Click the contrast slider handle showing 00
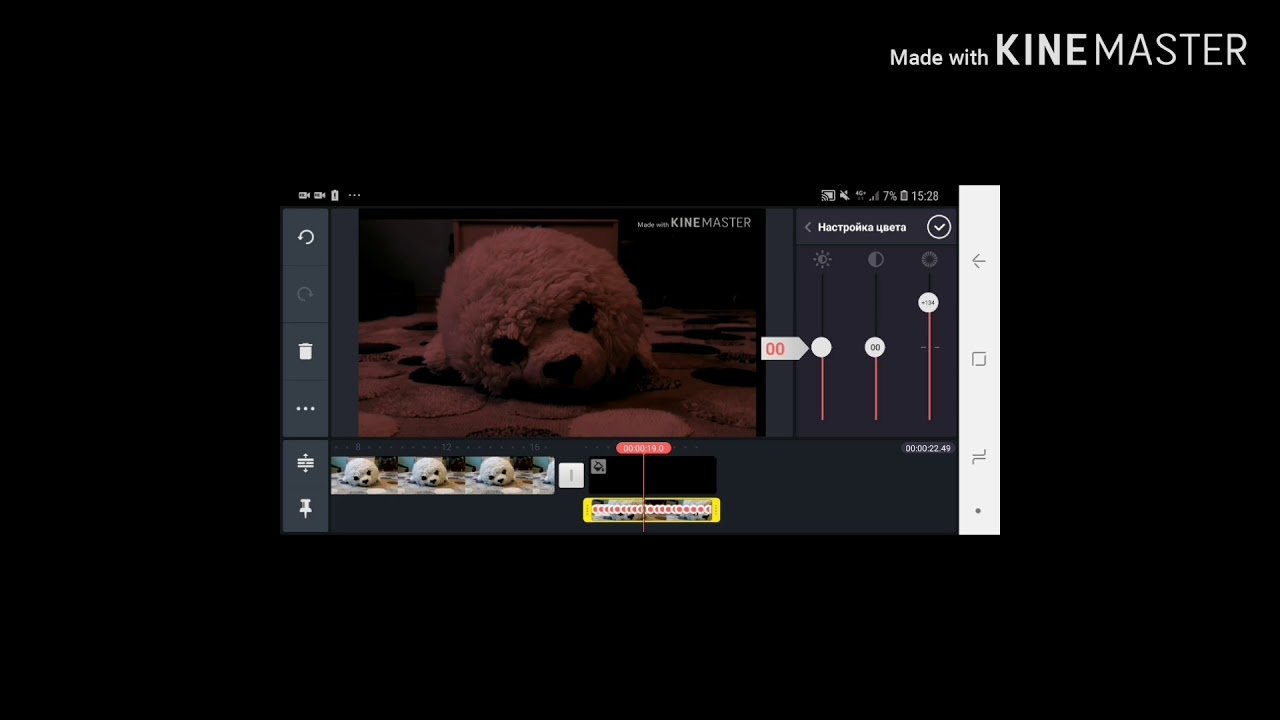The height and width of the screenshot is (720, 1280). tap(875, 347)
